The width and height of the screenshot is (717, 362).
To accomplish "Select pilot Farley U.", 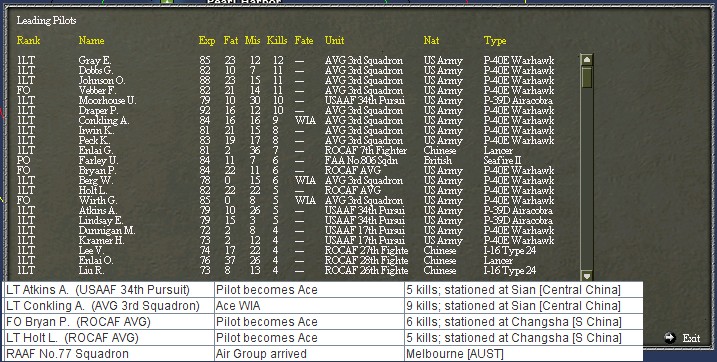I will (x=98, y=160).
